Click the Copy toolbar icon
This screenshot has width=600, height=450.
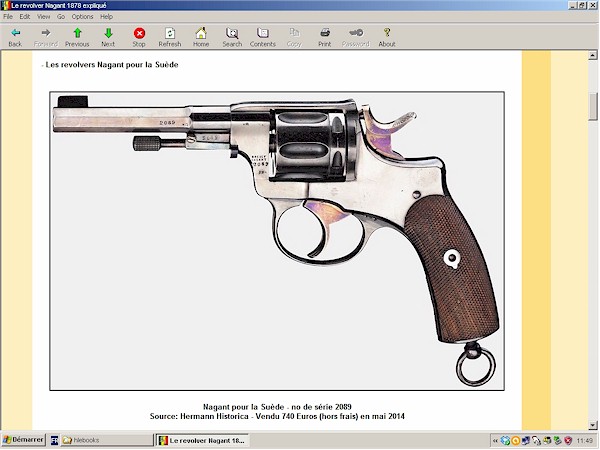(294, 38)
